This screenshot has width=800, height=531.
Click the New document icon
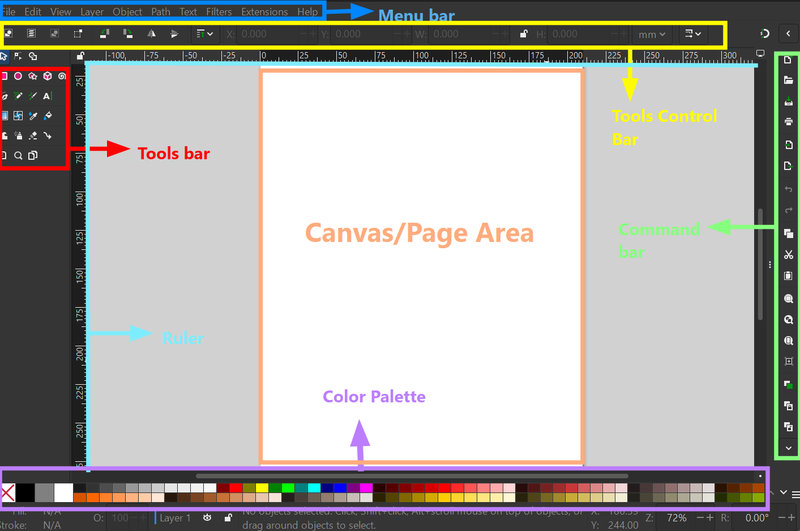tap(788, 60)
